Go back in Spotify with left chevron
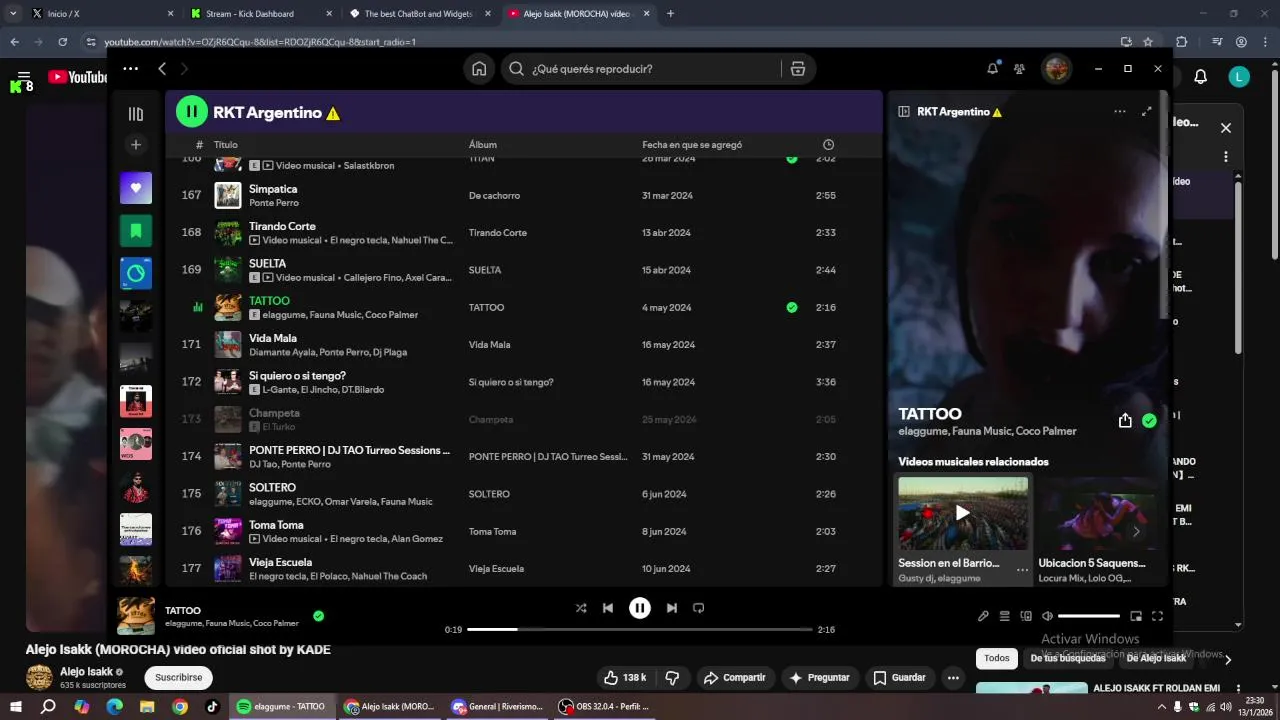Screen dimensions: 1280x720 coord(162,69)
